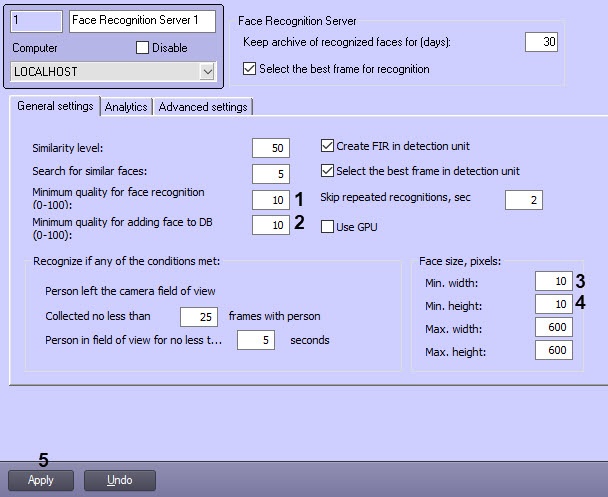Edit the Skip repeated recognitions seconds field

[523, 200]
